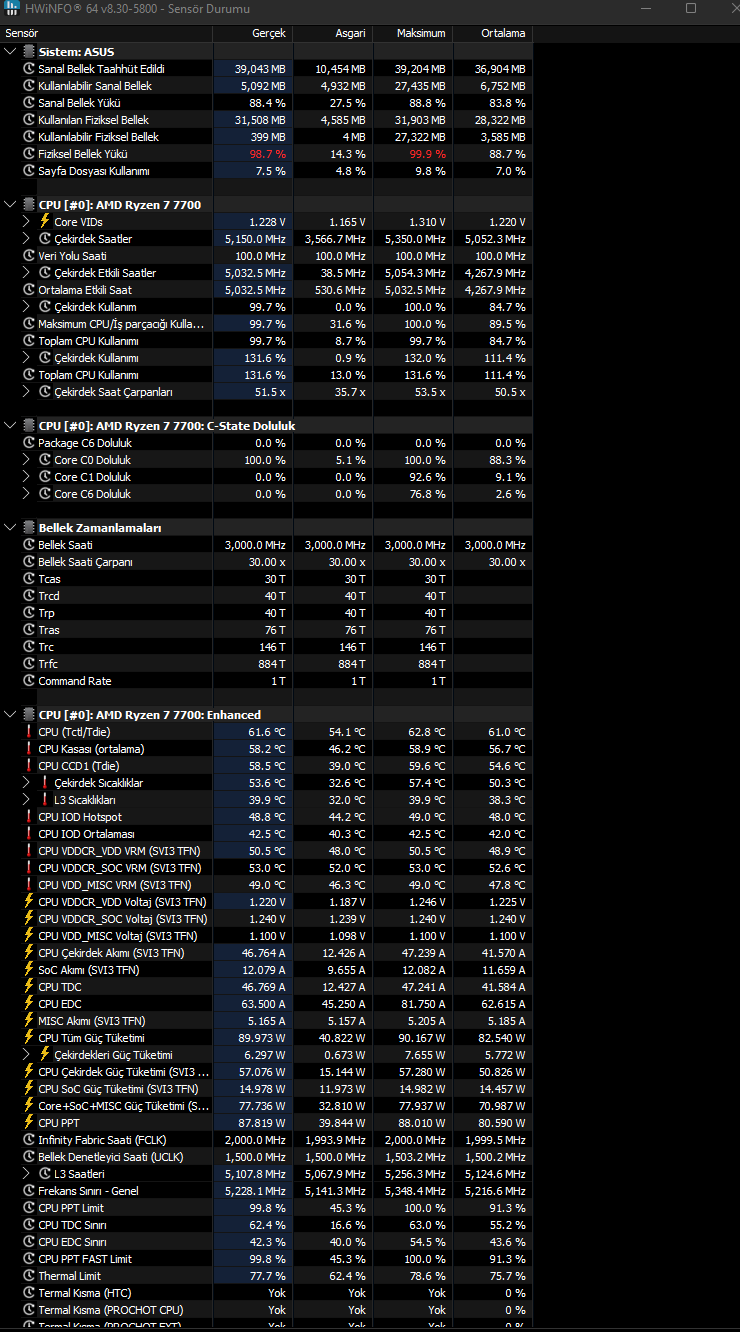Click lightning icon next to CPU PPT

point(28,1123)
